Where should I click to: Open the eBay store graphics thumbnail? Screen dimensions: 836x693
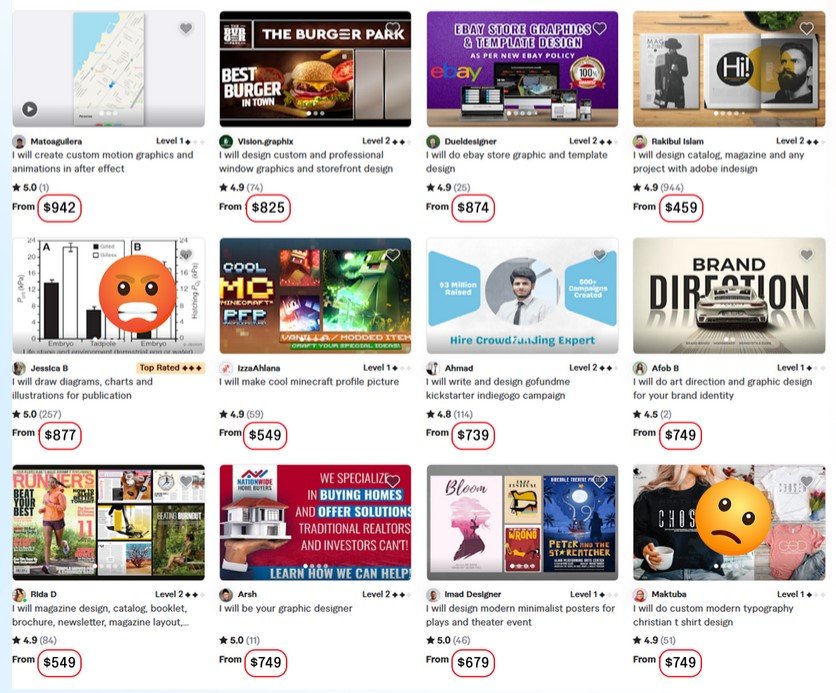pos(522,69)
